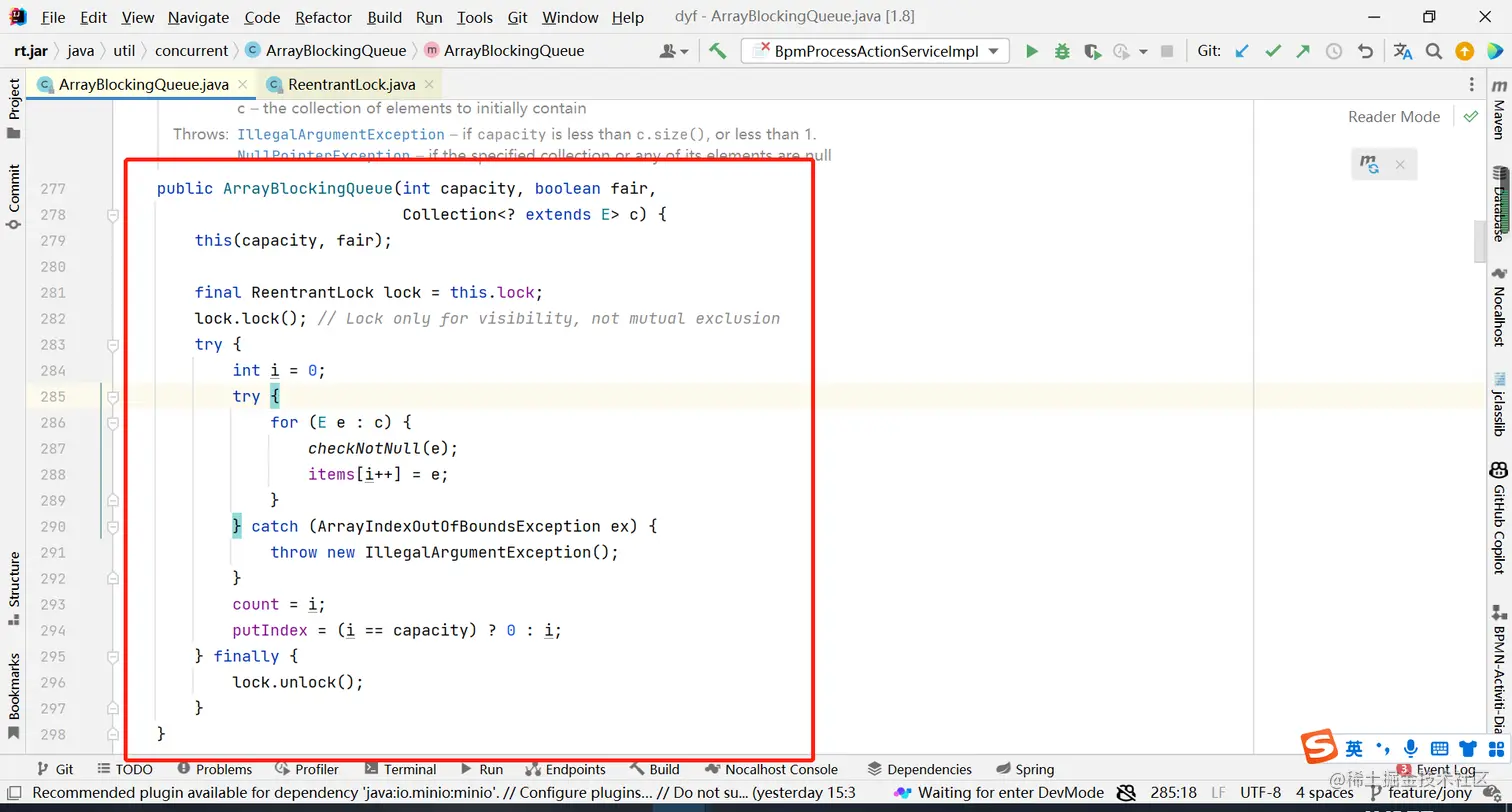Open the Dependencies tool window

[919, 769]
